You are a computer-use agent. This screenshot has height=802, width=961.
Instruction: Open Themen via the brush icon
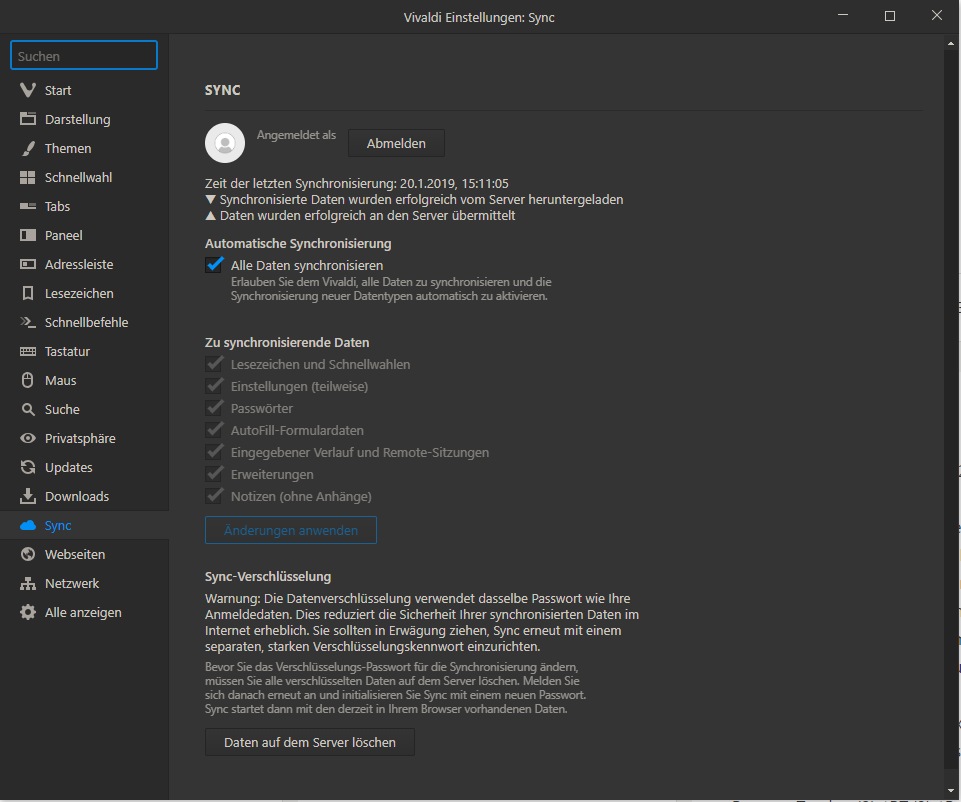click(28, 148)
